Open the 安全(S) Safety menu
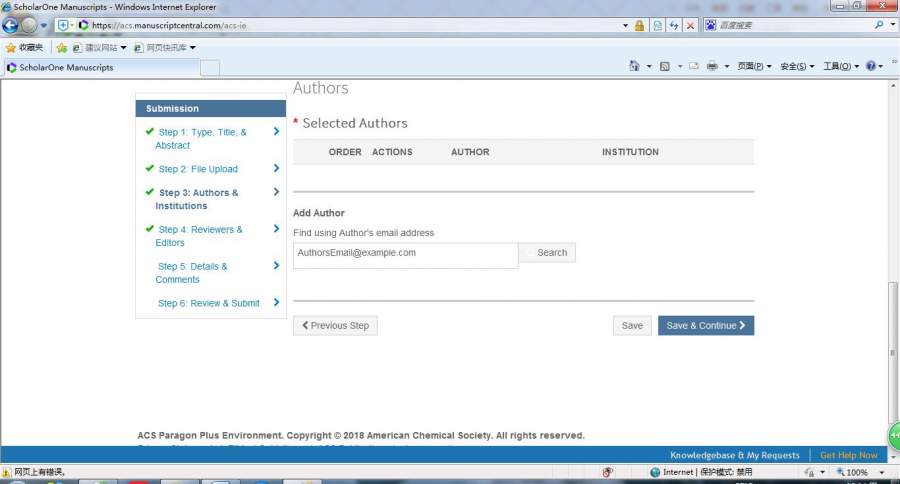 pos(797,66)
